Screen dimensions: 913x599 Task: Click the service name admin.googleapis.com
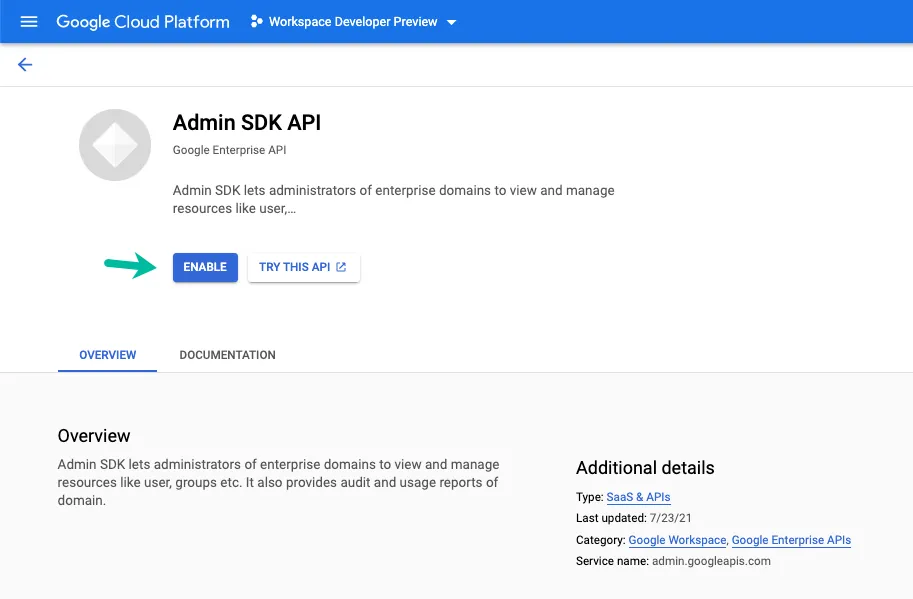click(x=713, y=561)
